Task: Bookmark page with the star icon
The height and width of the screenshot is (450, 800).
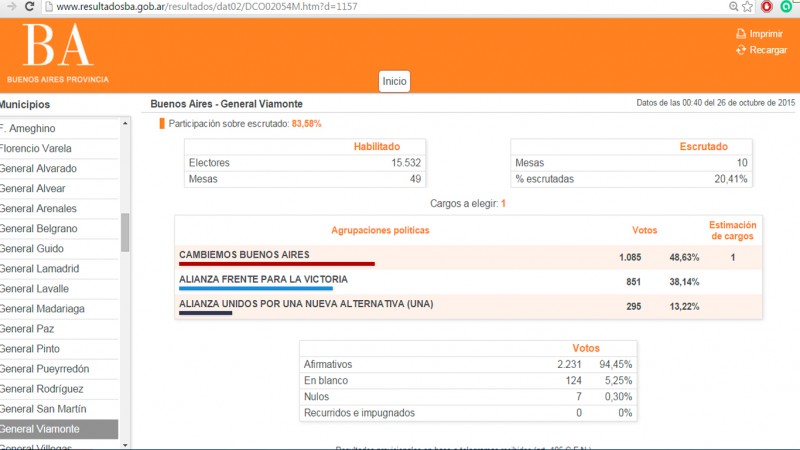Action: [747, 7]
